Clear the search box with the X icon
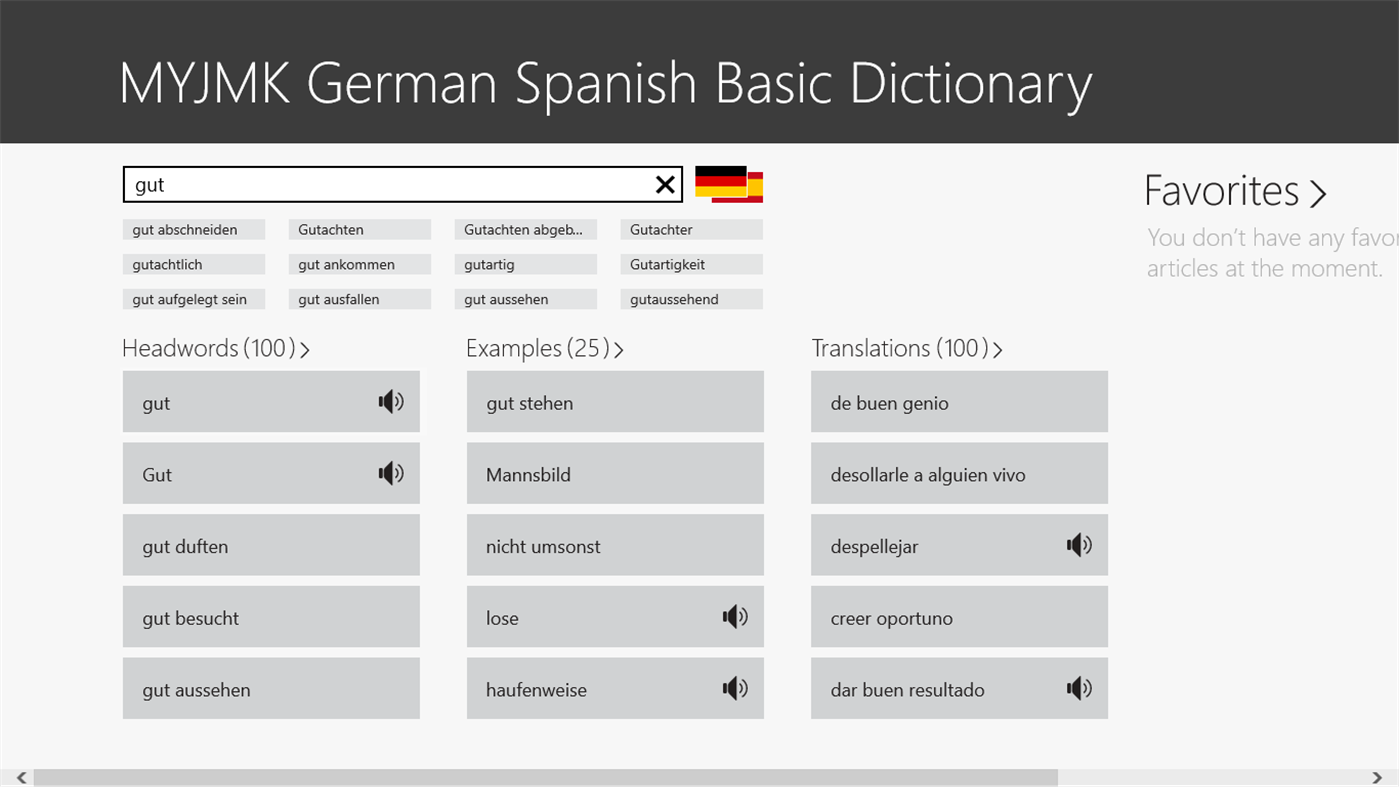The image size is (1399, 787). click(x=664, y=184)
